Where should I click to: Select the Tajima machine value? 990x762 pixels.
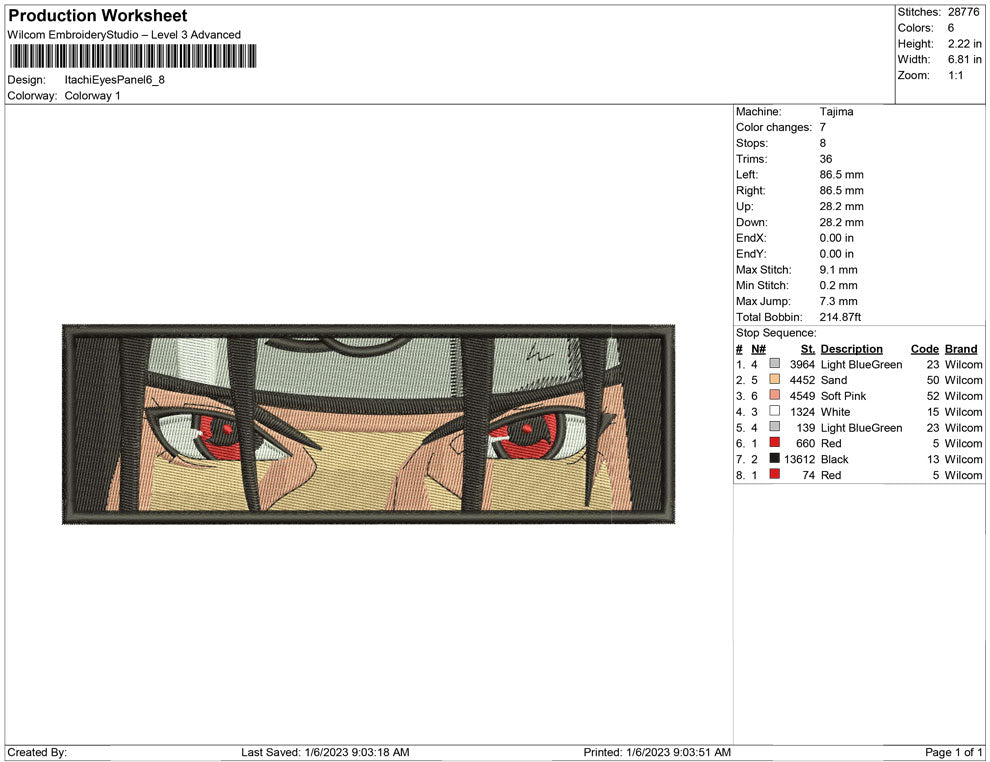(x=836, y=111)
